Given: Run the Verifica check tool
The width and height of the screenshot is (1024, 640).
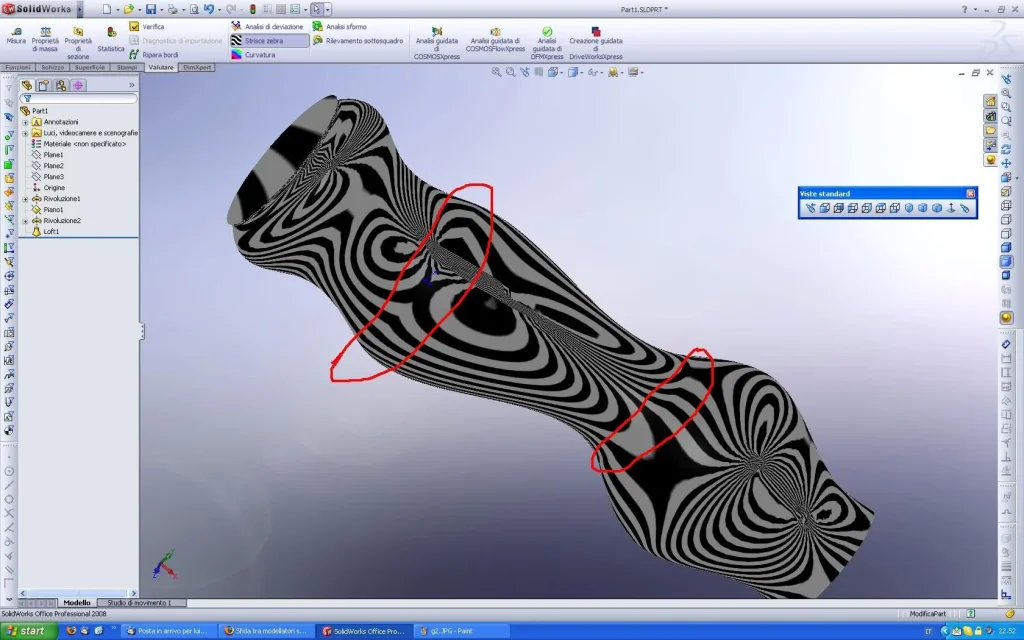Looking at the screenshot, I should (147, 27).
